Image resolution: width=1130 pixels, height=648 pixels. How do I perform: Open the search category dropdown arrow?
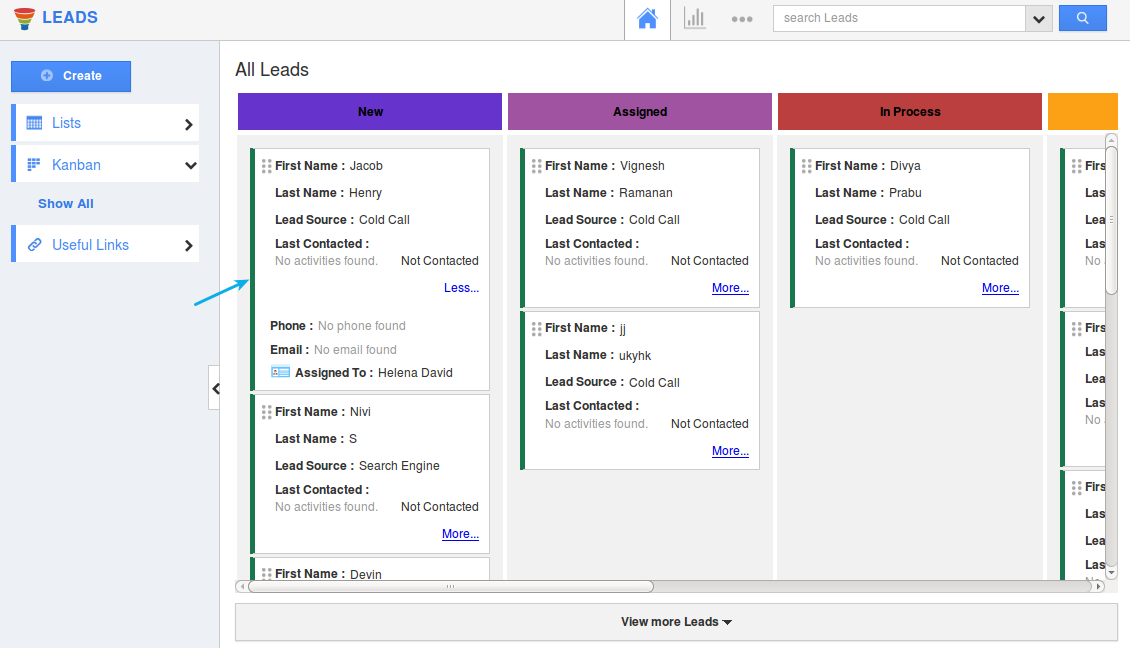coord(1039,18)
